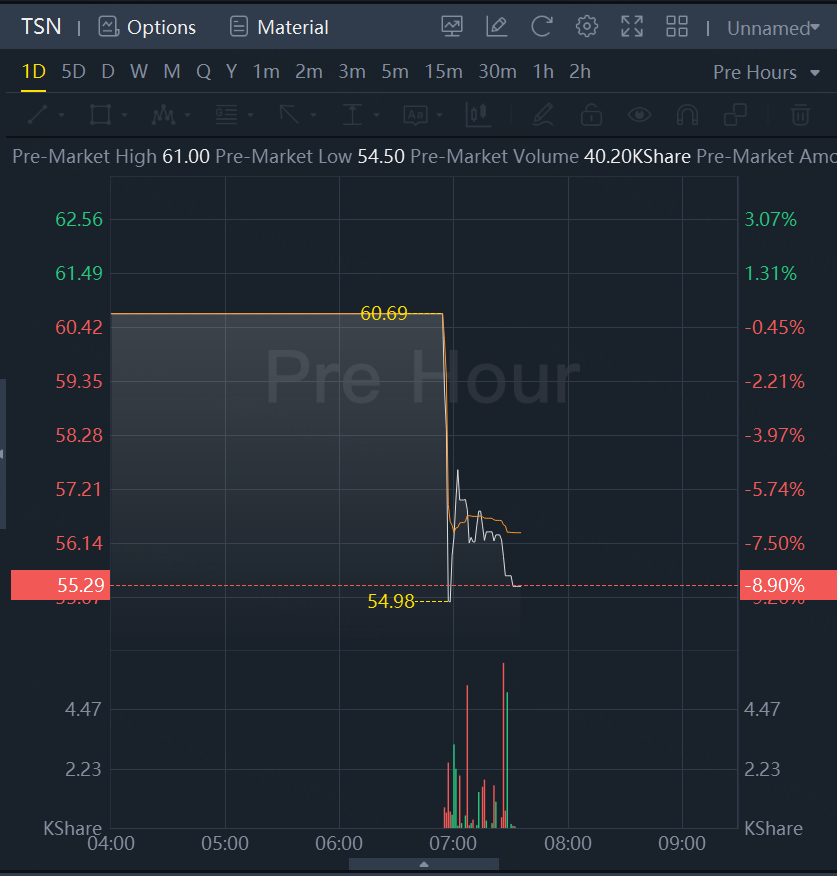Toggle the magnet snap mode
The width and height of the screenshot is (837, 876).
pos(687,115)
